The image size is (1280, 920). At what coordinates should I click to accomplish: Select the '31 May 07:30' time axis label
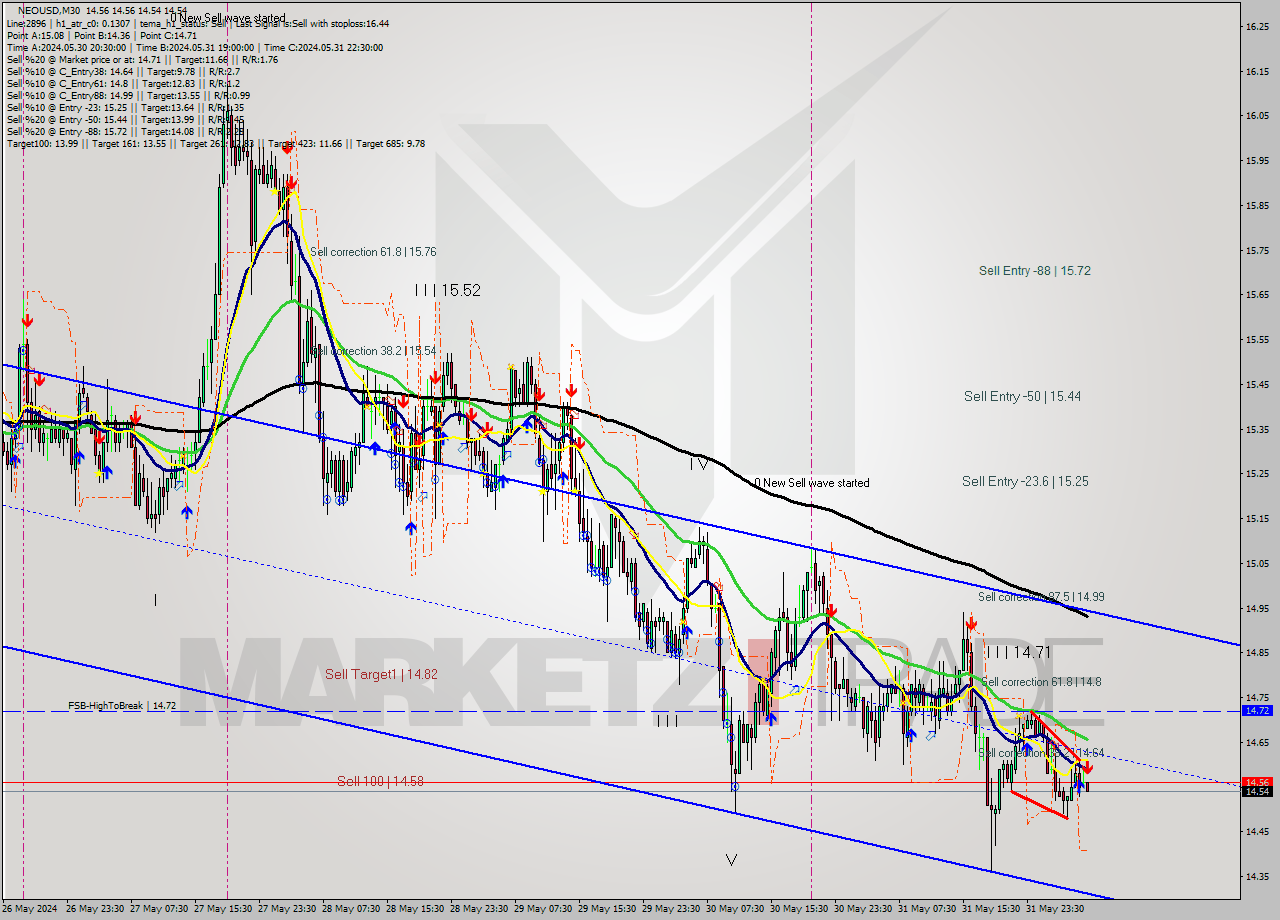click(928, 909)
